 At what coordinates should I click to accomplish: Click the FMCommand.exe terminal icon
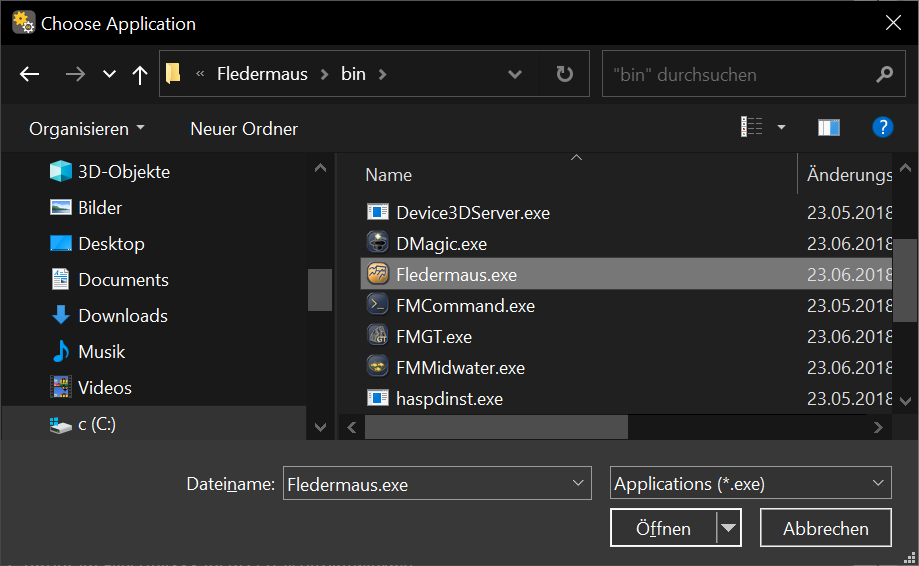tap(377, 304)
